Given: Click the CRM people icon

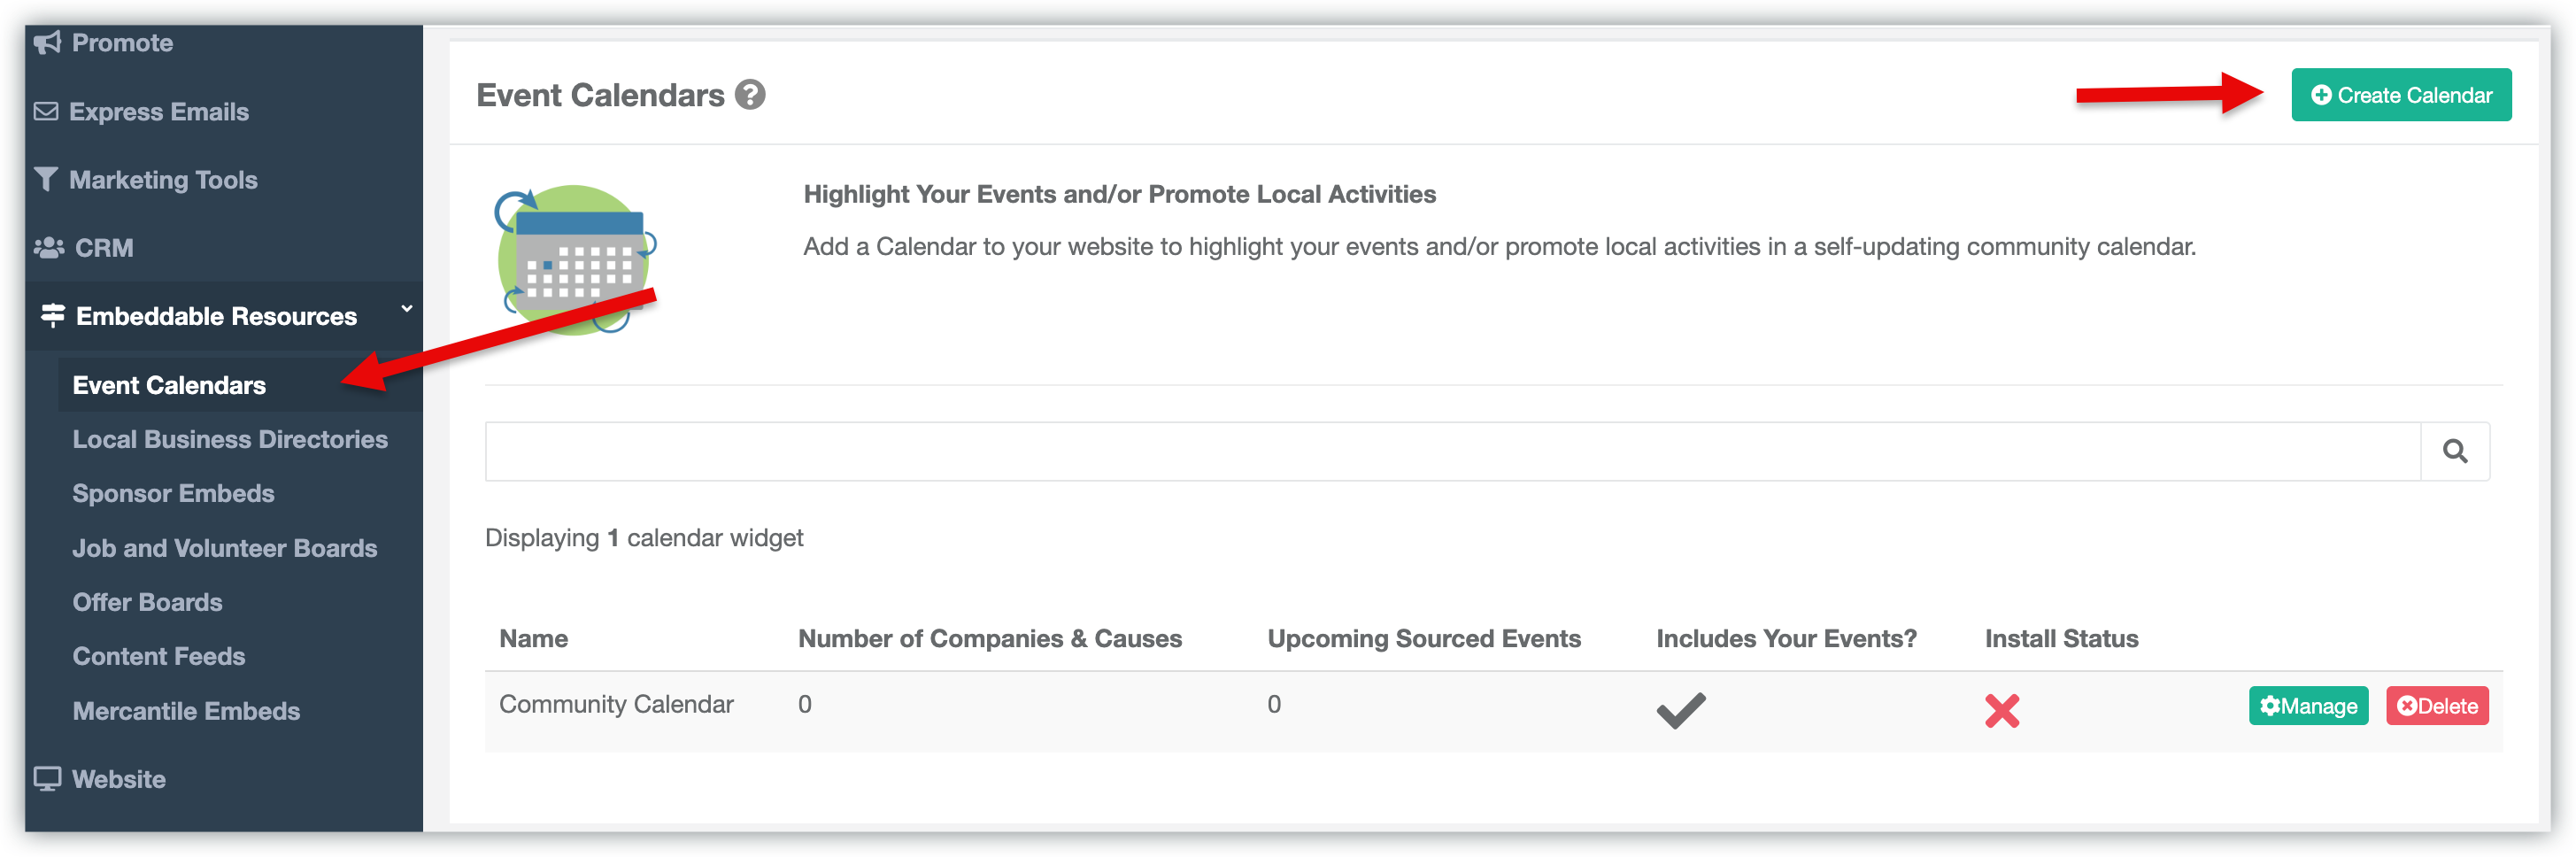Looking at the screenshot, I should tap(48, 247).
